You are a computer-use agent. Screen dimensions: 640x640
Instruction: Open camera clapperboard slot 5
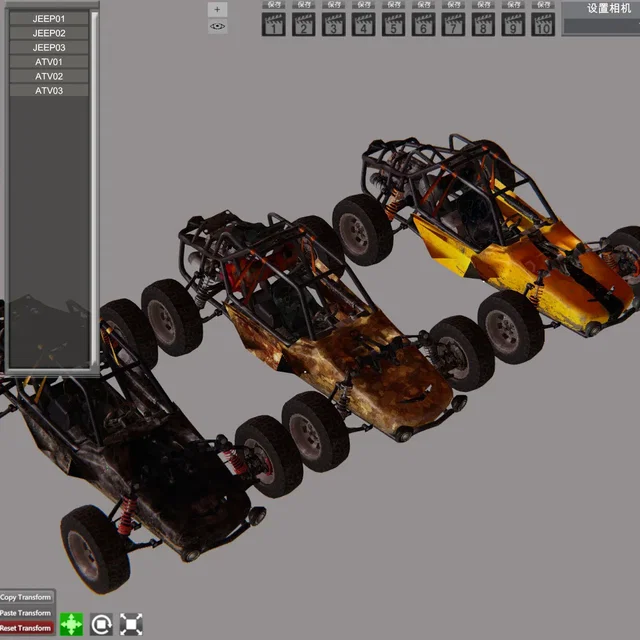click(x=393, y=24)
